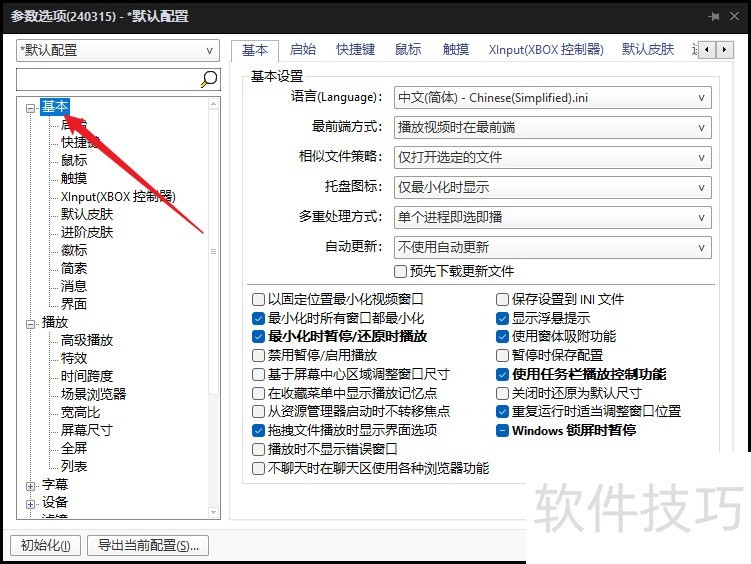
Task: Expand the 设备 tree node
Action: (x=32, y=503)
